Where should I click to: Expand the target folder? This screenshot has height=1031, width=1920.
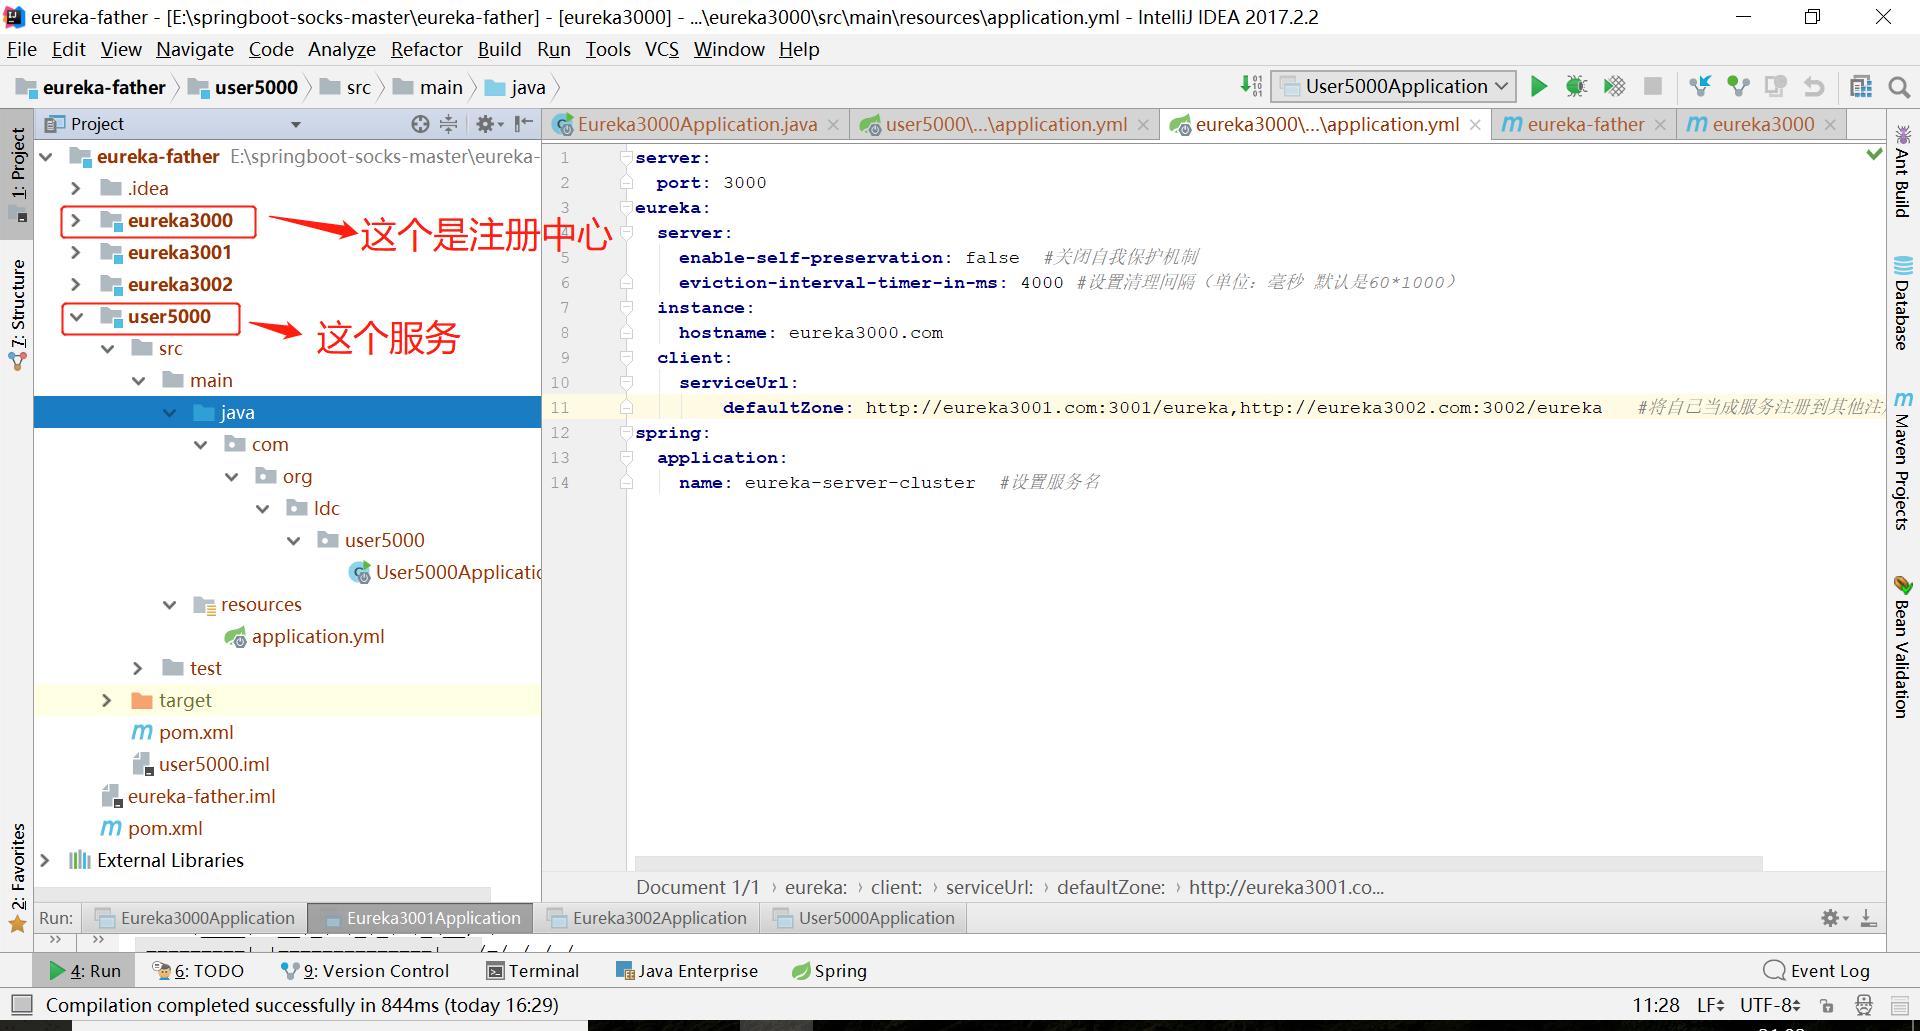(107, 700)
